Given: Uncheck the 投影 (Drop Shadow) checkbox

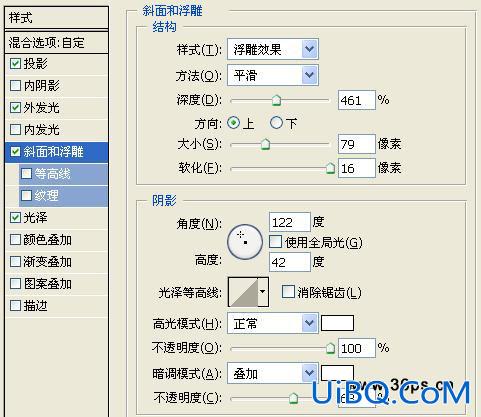Looking at the screenshot, I should 15,64.
